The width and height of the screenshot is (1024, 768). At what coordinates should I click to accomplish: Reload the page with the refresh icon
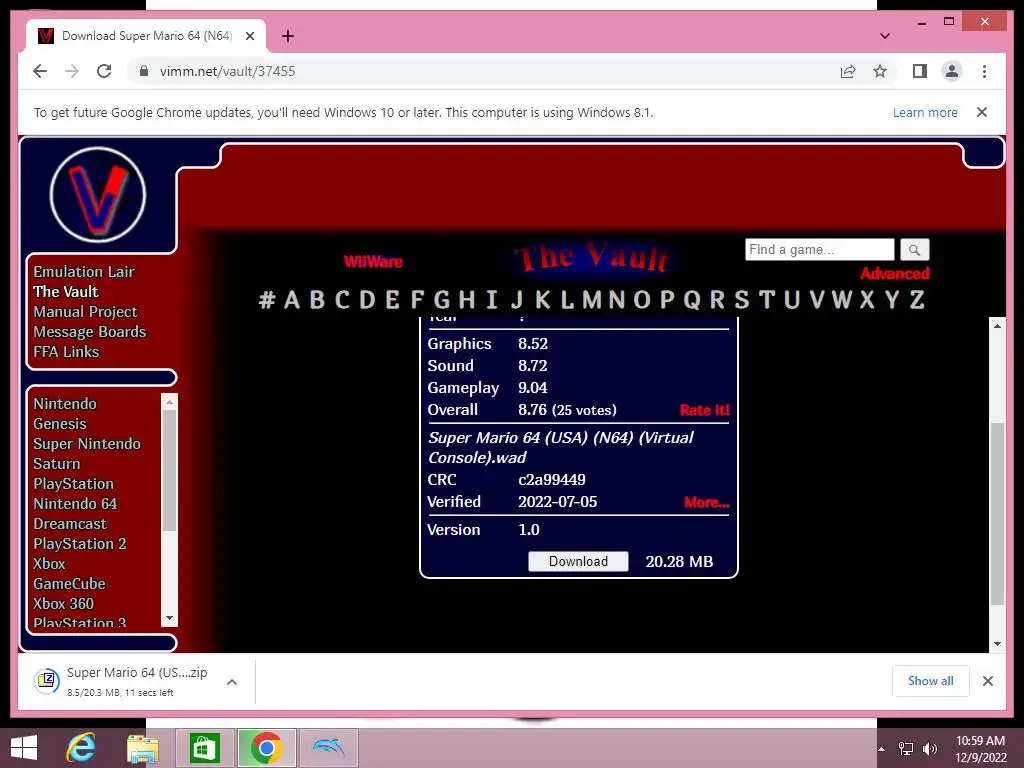[x=104, y=71]
